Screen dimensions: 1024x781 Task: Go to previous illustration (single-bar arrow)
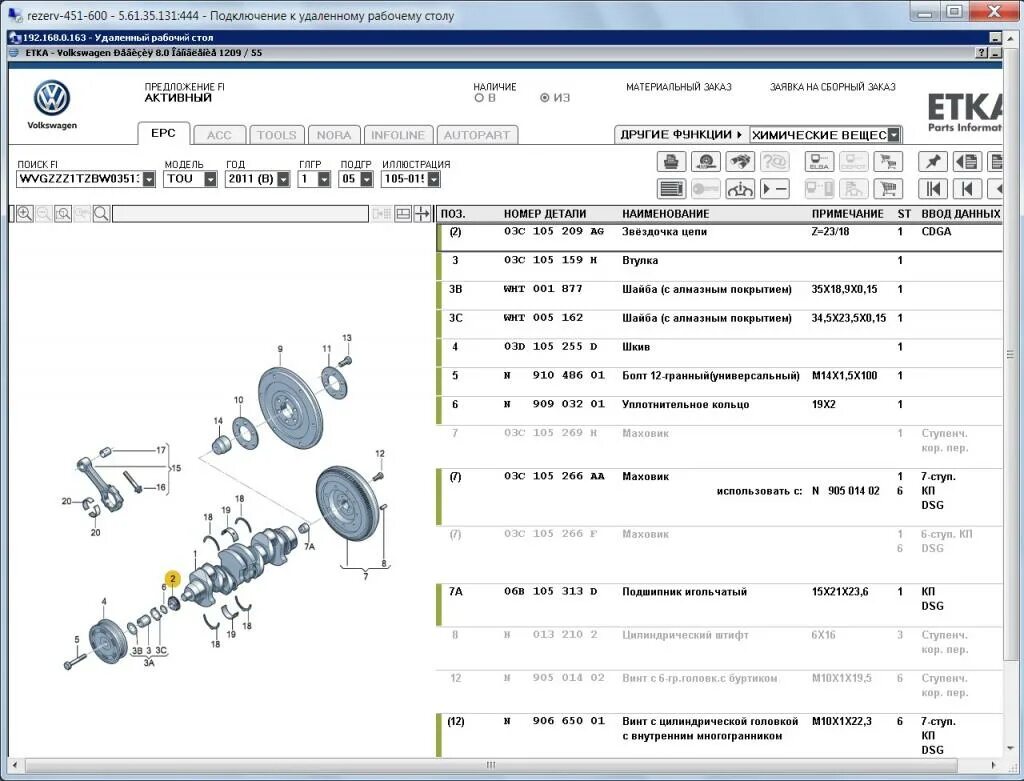(967, 189)
